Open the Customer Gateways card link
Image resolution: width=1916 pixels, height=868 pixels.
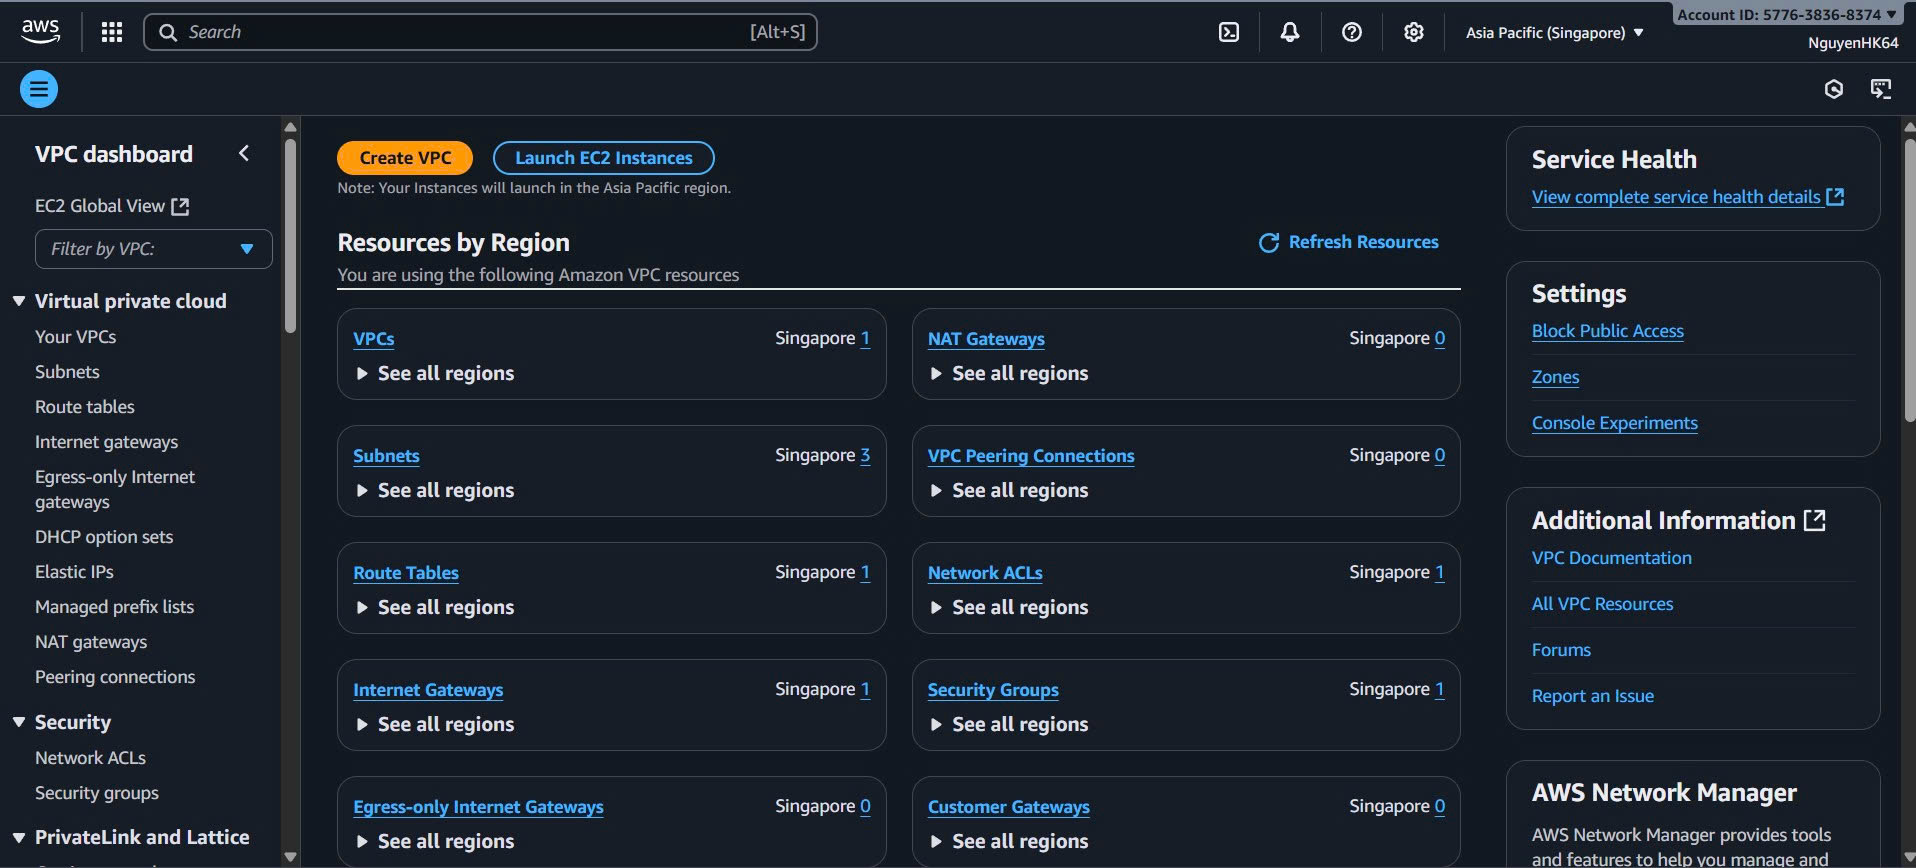click(1008, 807)
